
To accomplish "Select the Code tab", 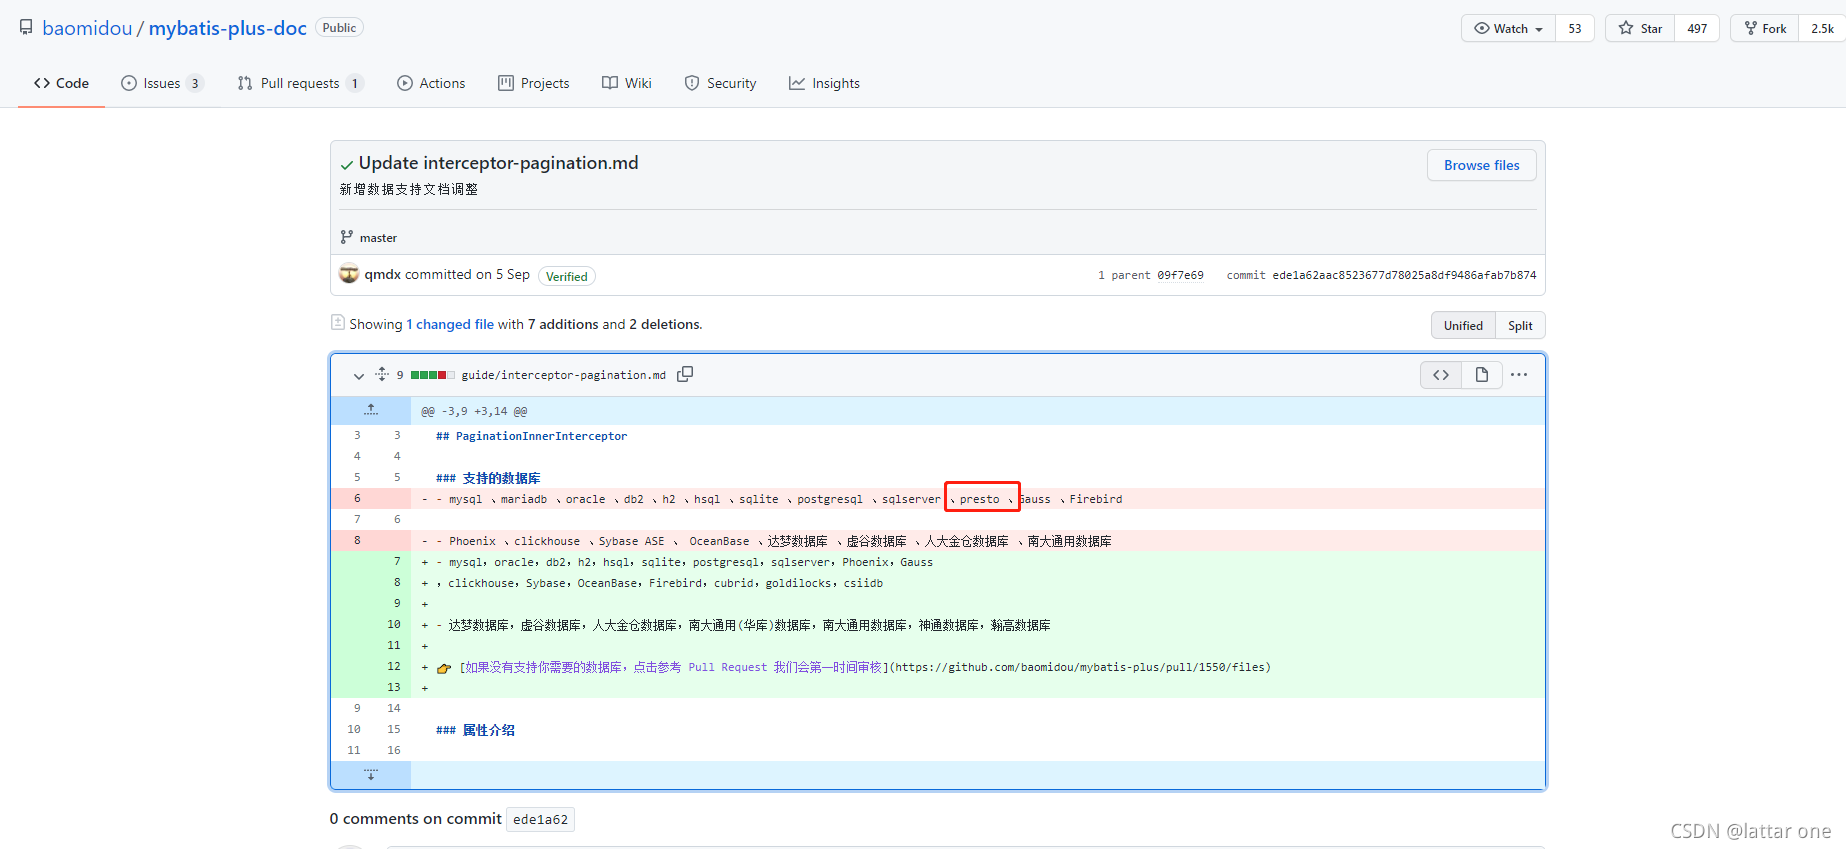I will pos(61,83).
